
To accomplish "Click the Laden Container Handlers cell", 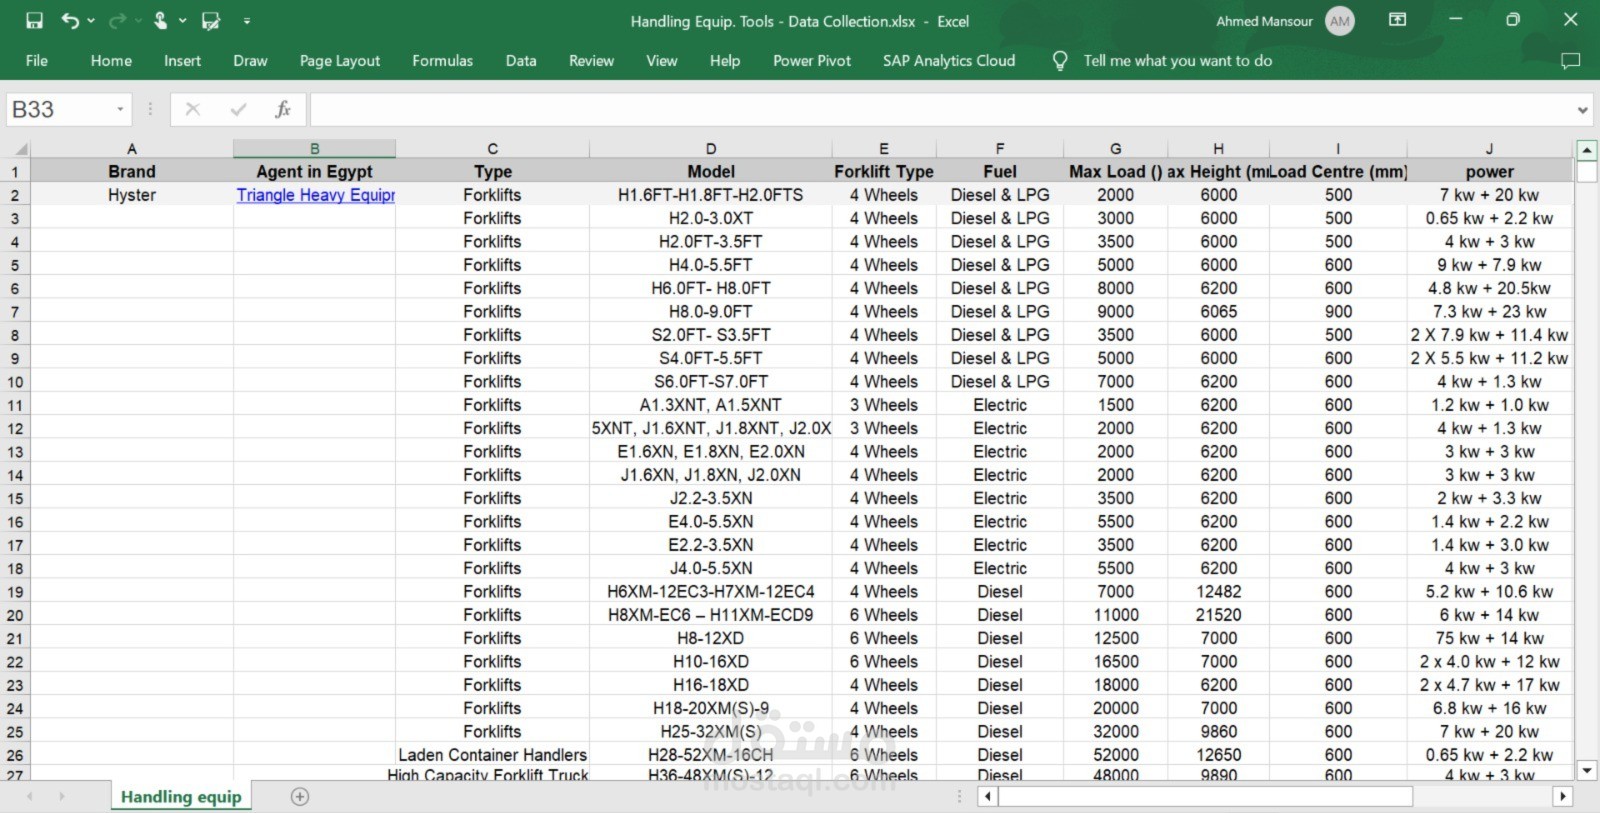I will [x=492, y=755].
